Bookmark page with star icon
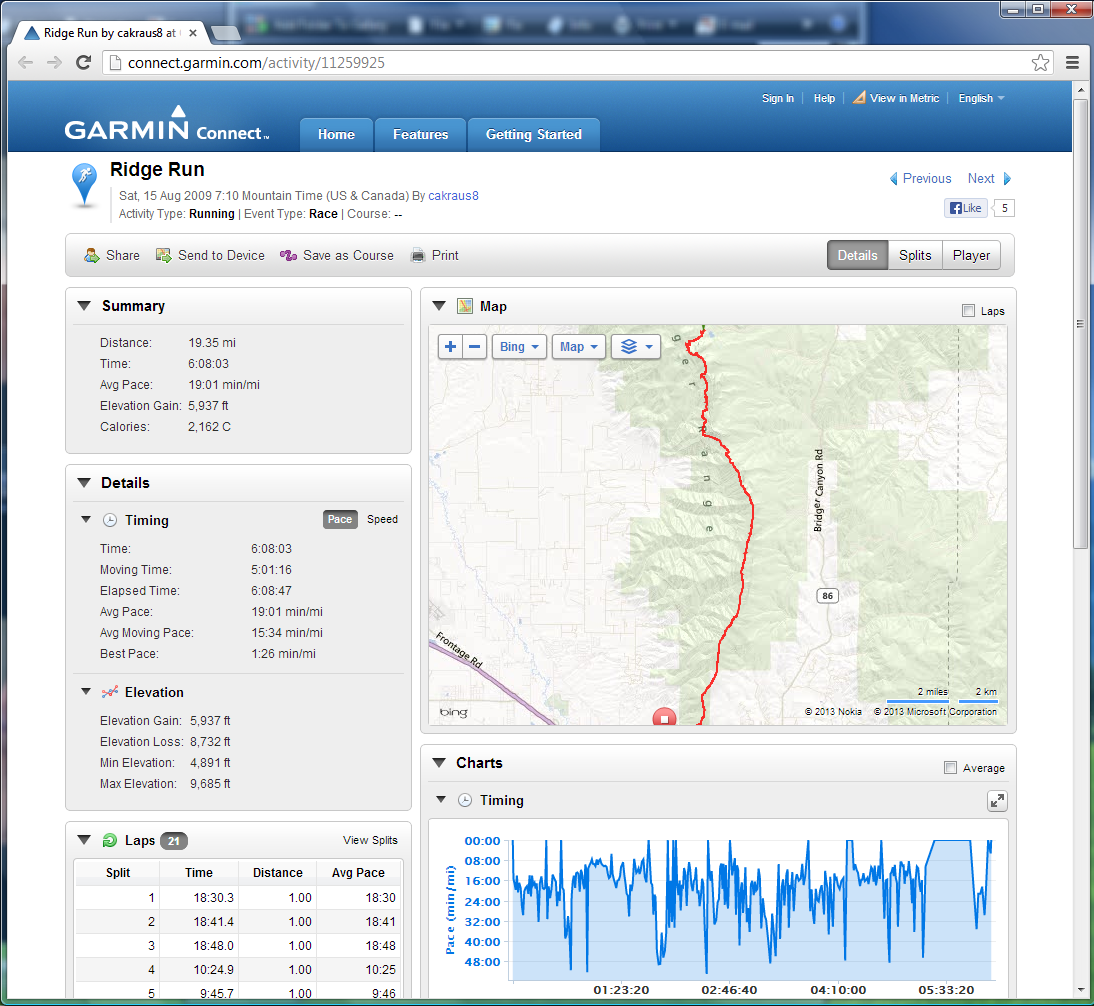Image resolution: width=1094 pixels, height=1006 pixels. click(x=1040, y=63)
